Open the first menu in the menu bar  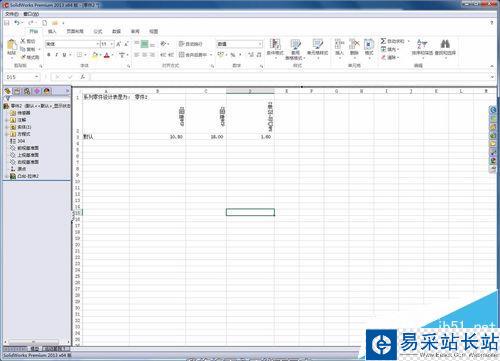click(12, 14)
